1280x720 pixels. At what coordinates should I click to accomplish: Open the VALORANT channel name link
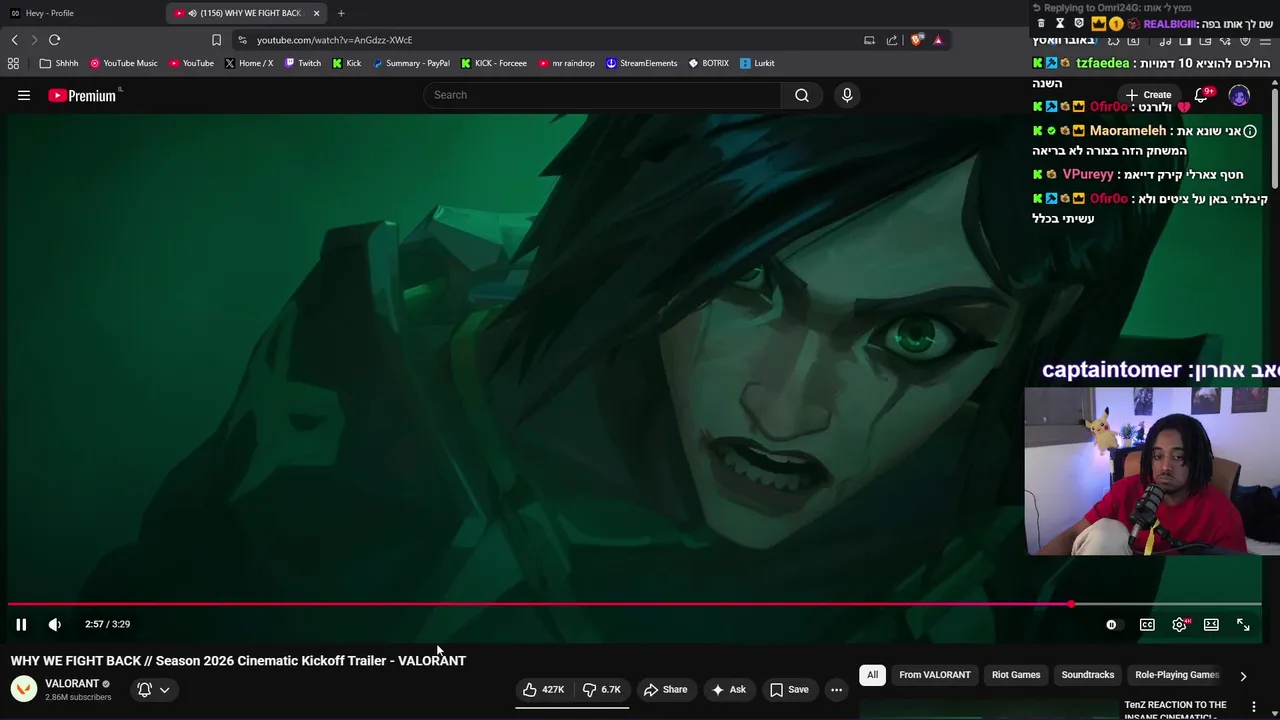coord(72,684)
